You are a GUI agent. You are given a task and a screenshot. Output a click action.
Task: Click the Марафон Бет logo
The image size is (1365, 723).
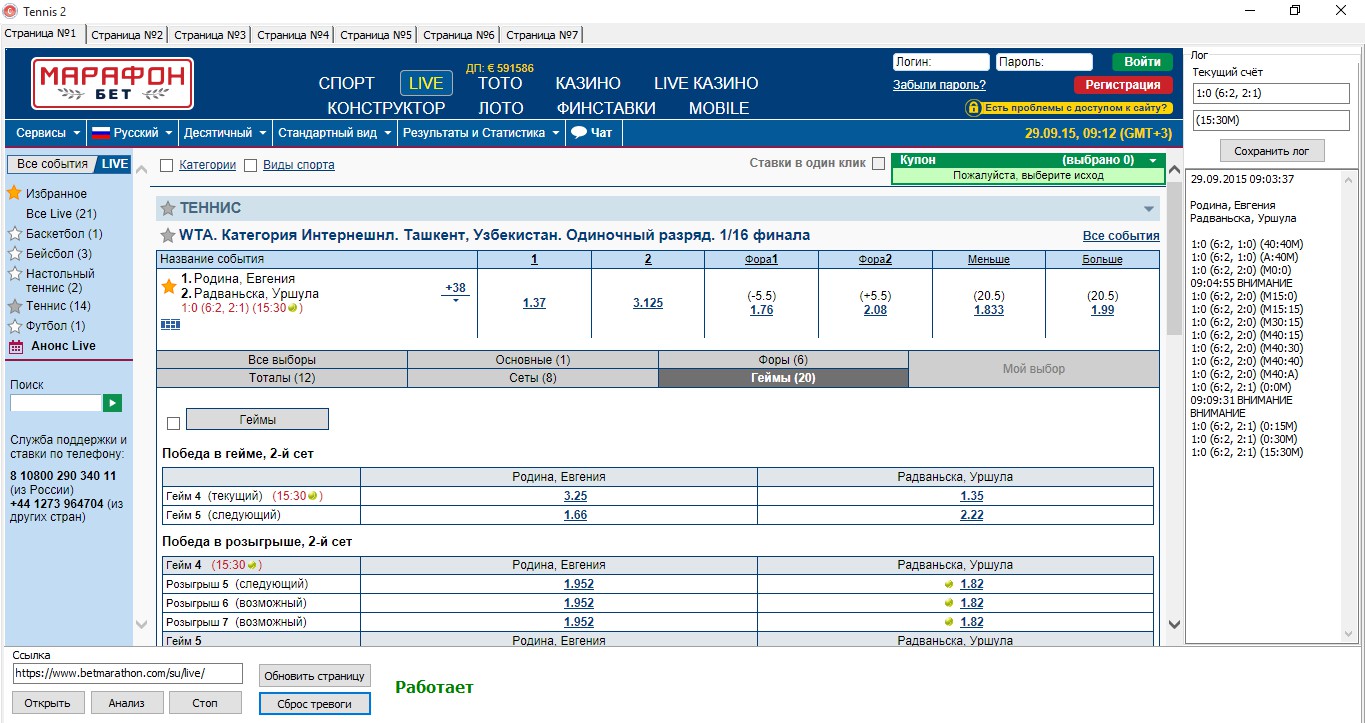(113, 84)
